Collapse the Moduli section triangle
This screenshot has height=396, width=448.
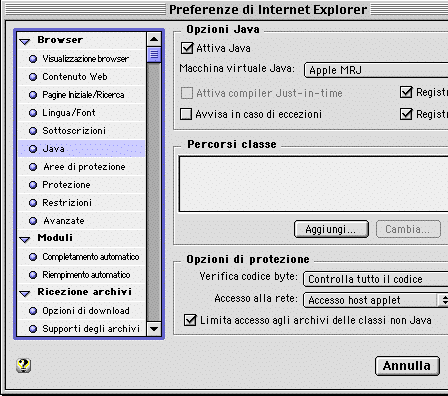25,239
